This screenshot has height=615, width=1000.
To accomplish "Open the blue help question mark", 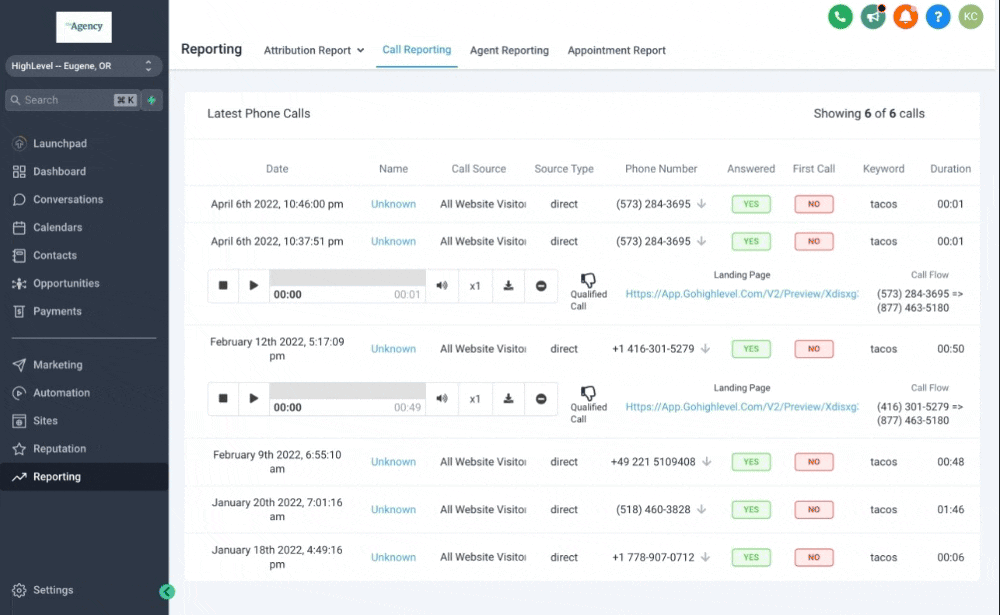I will point(938,17).
